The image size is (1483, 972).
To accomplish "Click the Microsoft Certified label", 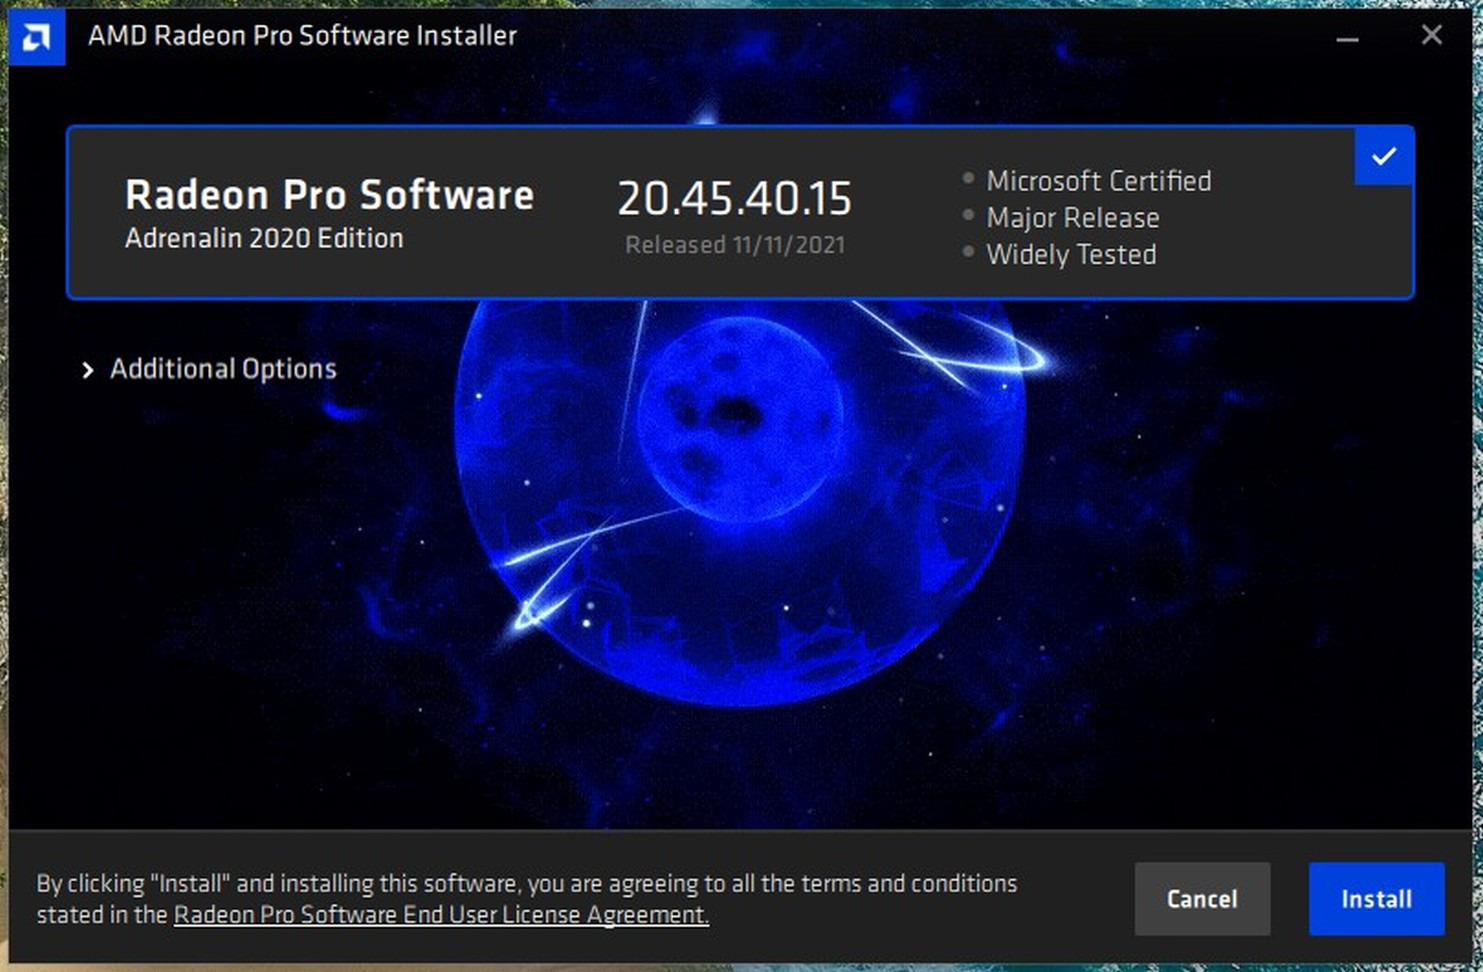I will coord(1098,181).
